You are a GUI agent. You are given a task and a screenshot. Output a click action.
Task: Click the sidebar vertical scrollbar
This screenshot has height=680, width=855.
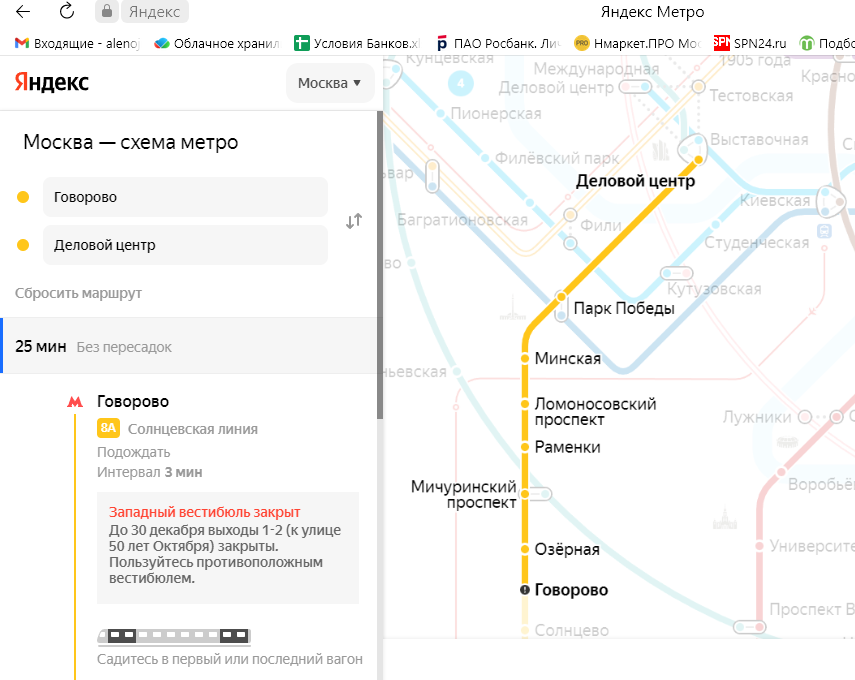[x=379, y=260]
